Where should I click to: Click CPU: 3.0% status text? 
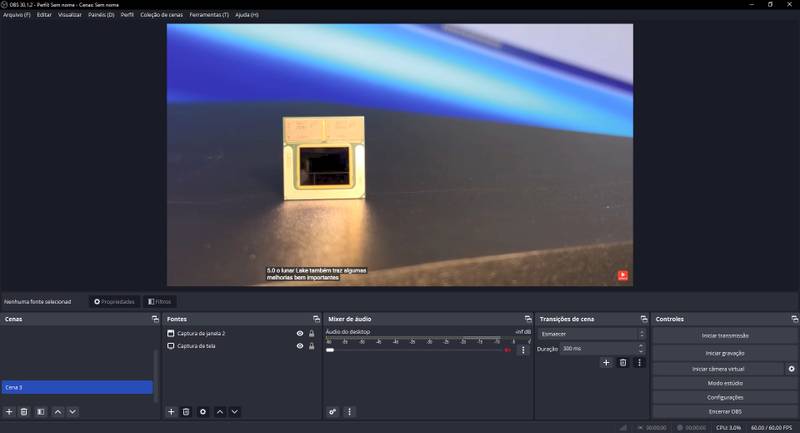[x=728, y=427]
